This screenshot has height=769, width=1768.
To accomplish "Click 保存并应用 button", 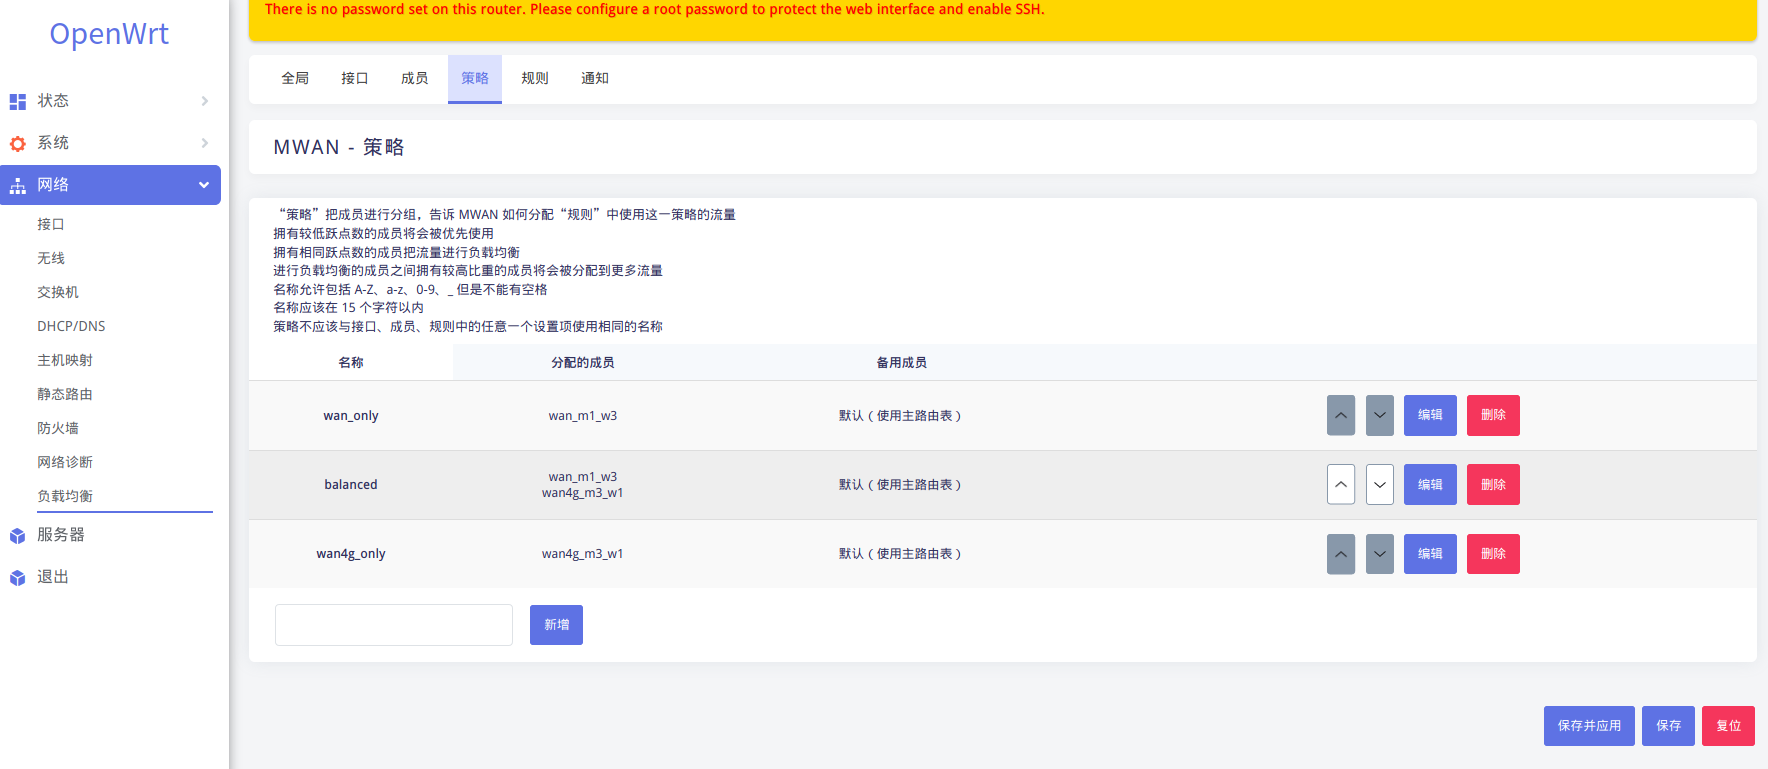I will tap(1589, 726).
